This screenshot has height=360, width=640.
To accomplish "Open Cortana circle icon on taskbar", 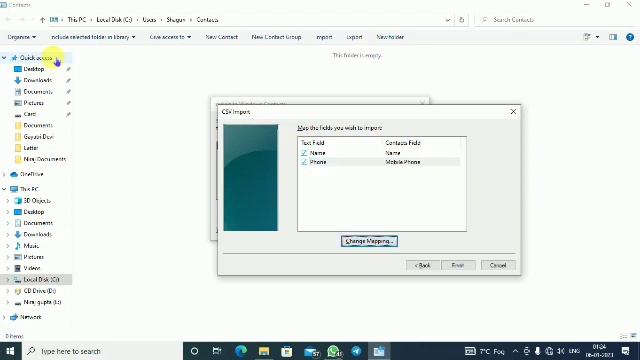I will click(x=194, y=351).
